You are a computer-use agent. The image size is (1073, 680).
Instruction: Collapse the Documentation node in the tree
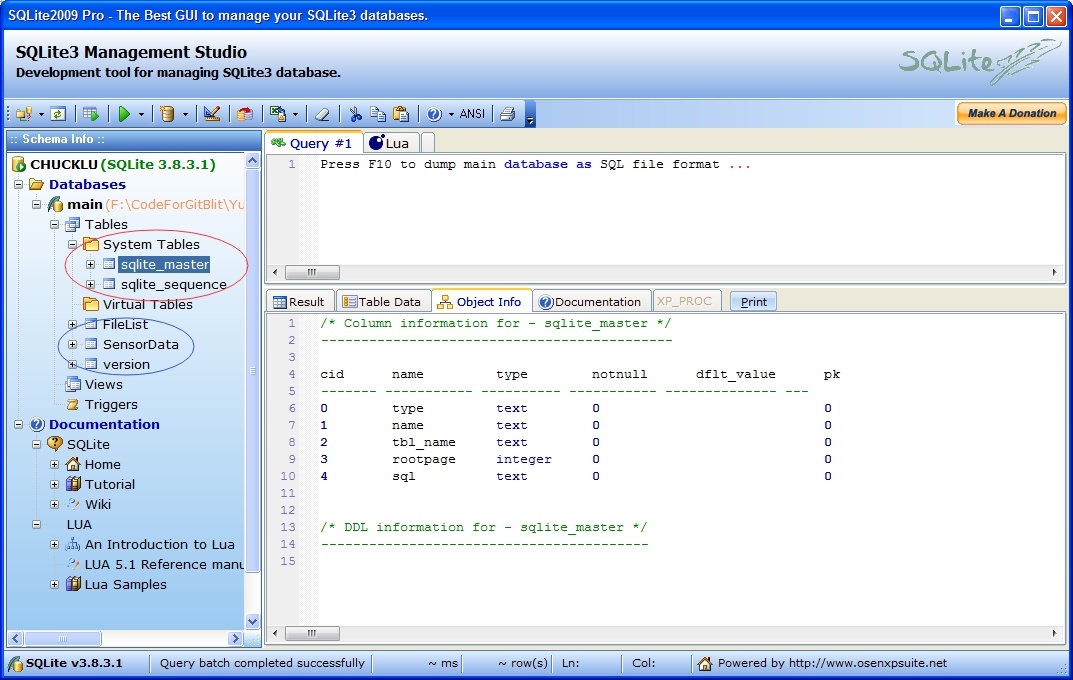coord(18,424)
